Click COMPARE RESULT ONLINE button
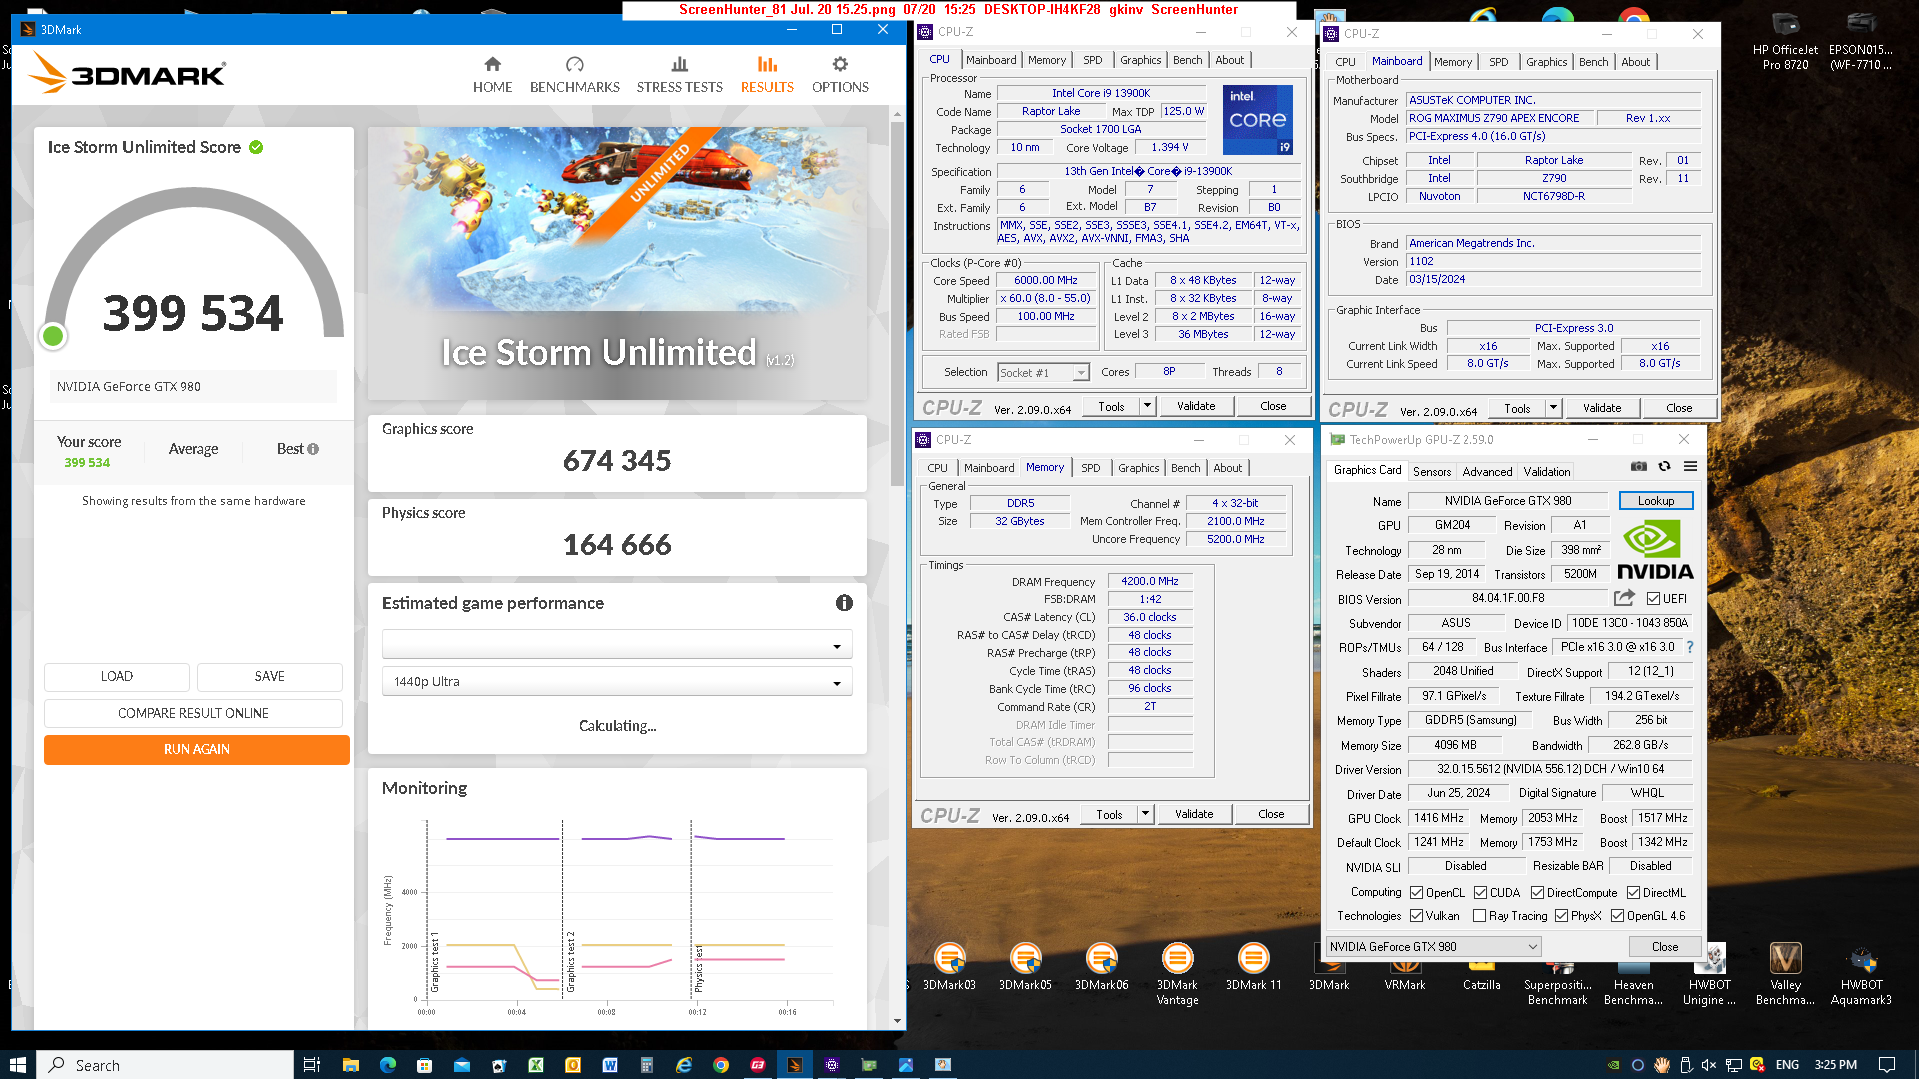The width and height of the screenshot is (1919, 1079). [193, 713]
